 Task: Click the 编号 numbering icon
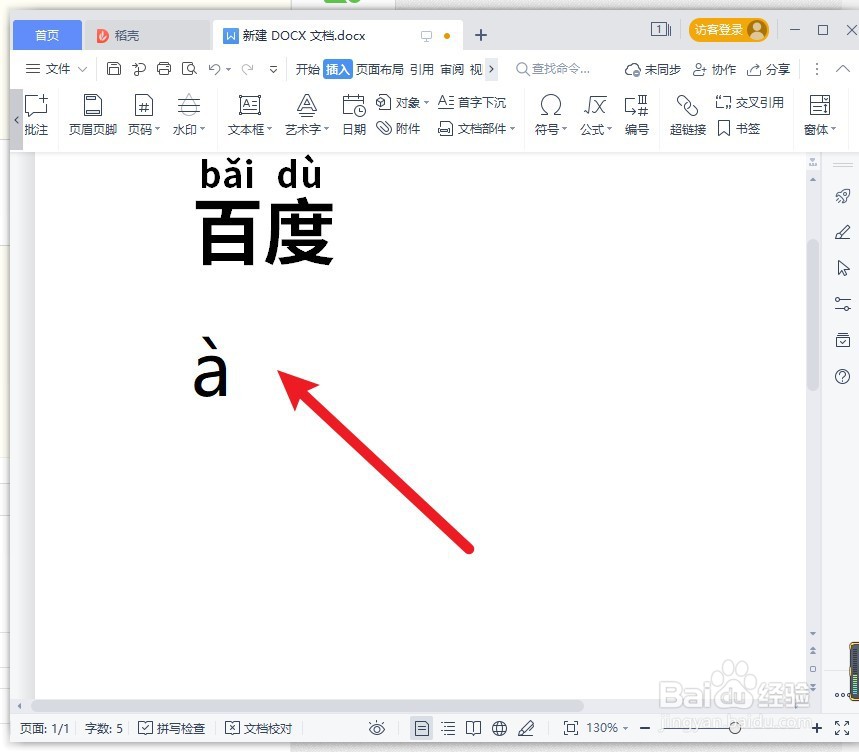pos(636,114)
